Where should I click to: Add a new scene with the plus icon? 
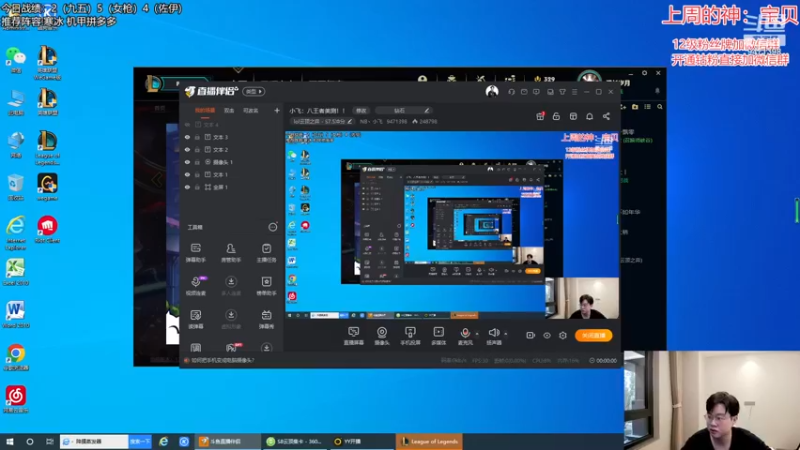tap(277, 110)
